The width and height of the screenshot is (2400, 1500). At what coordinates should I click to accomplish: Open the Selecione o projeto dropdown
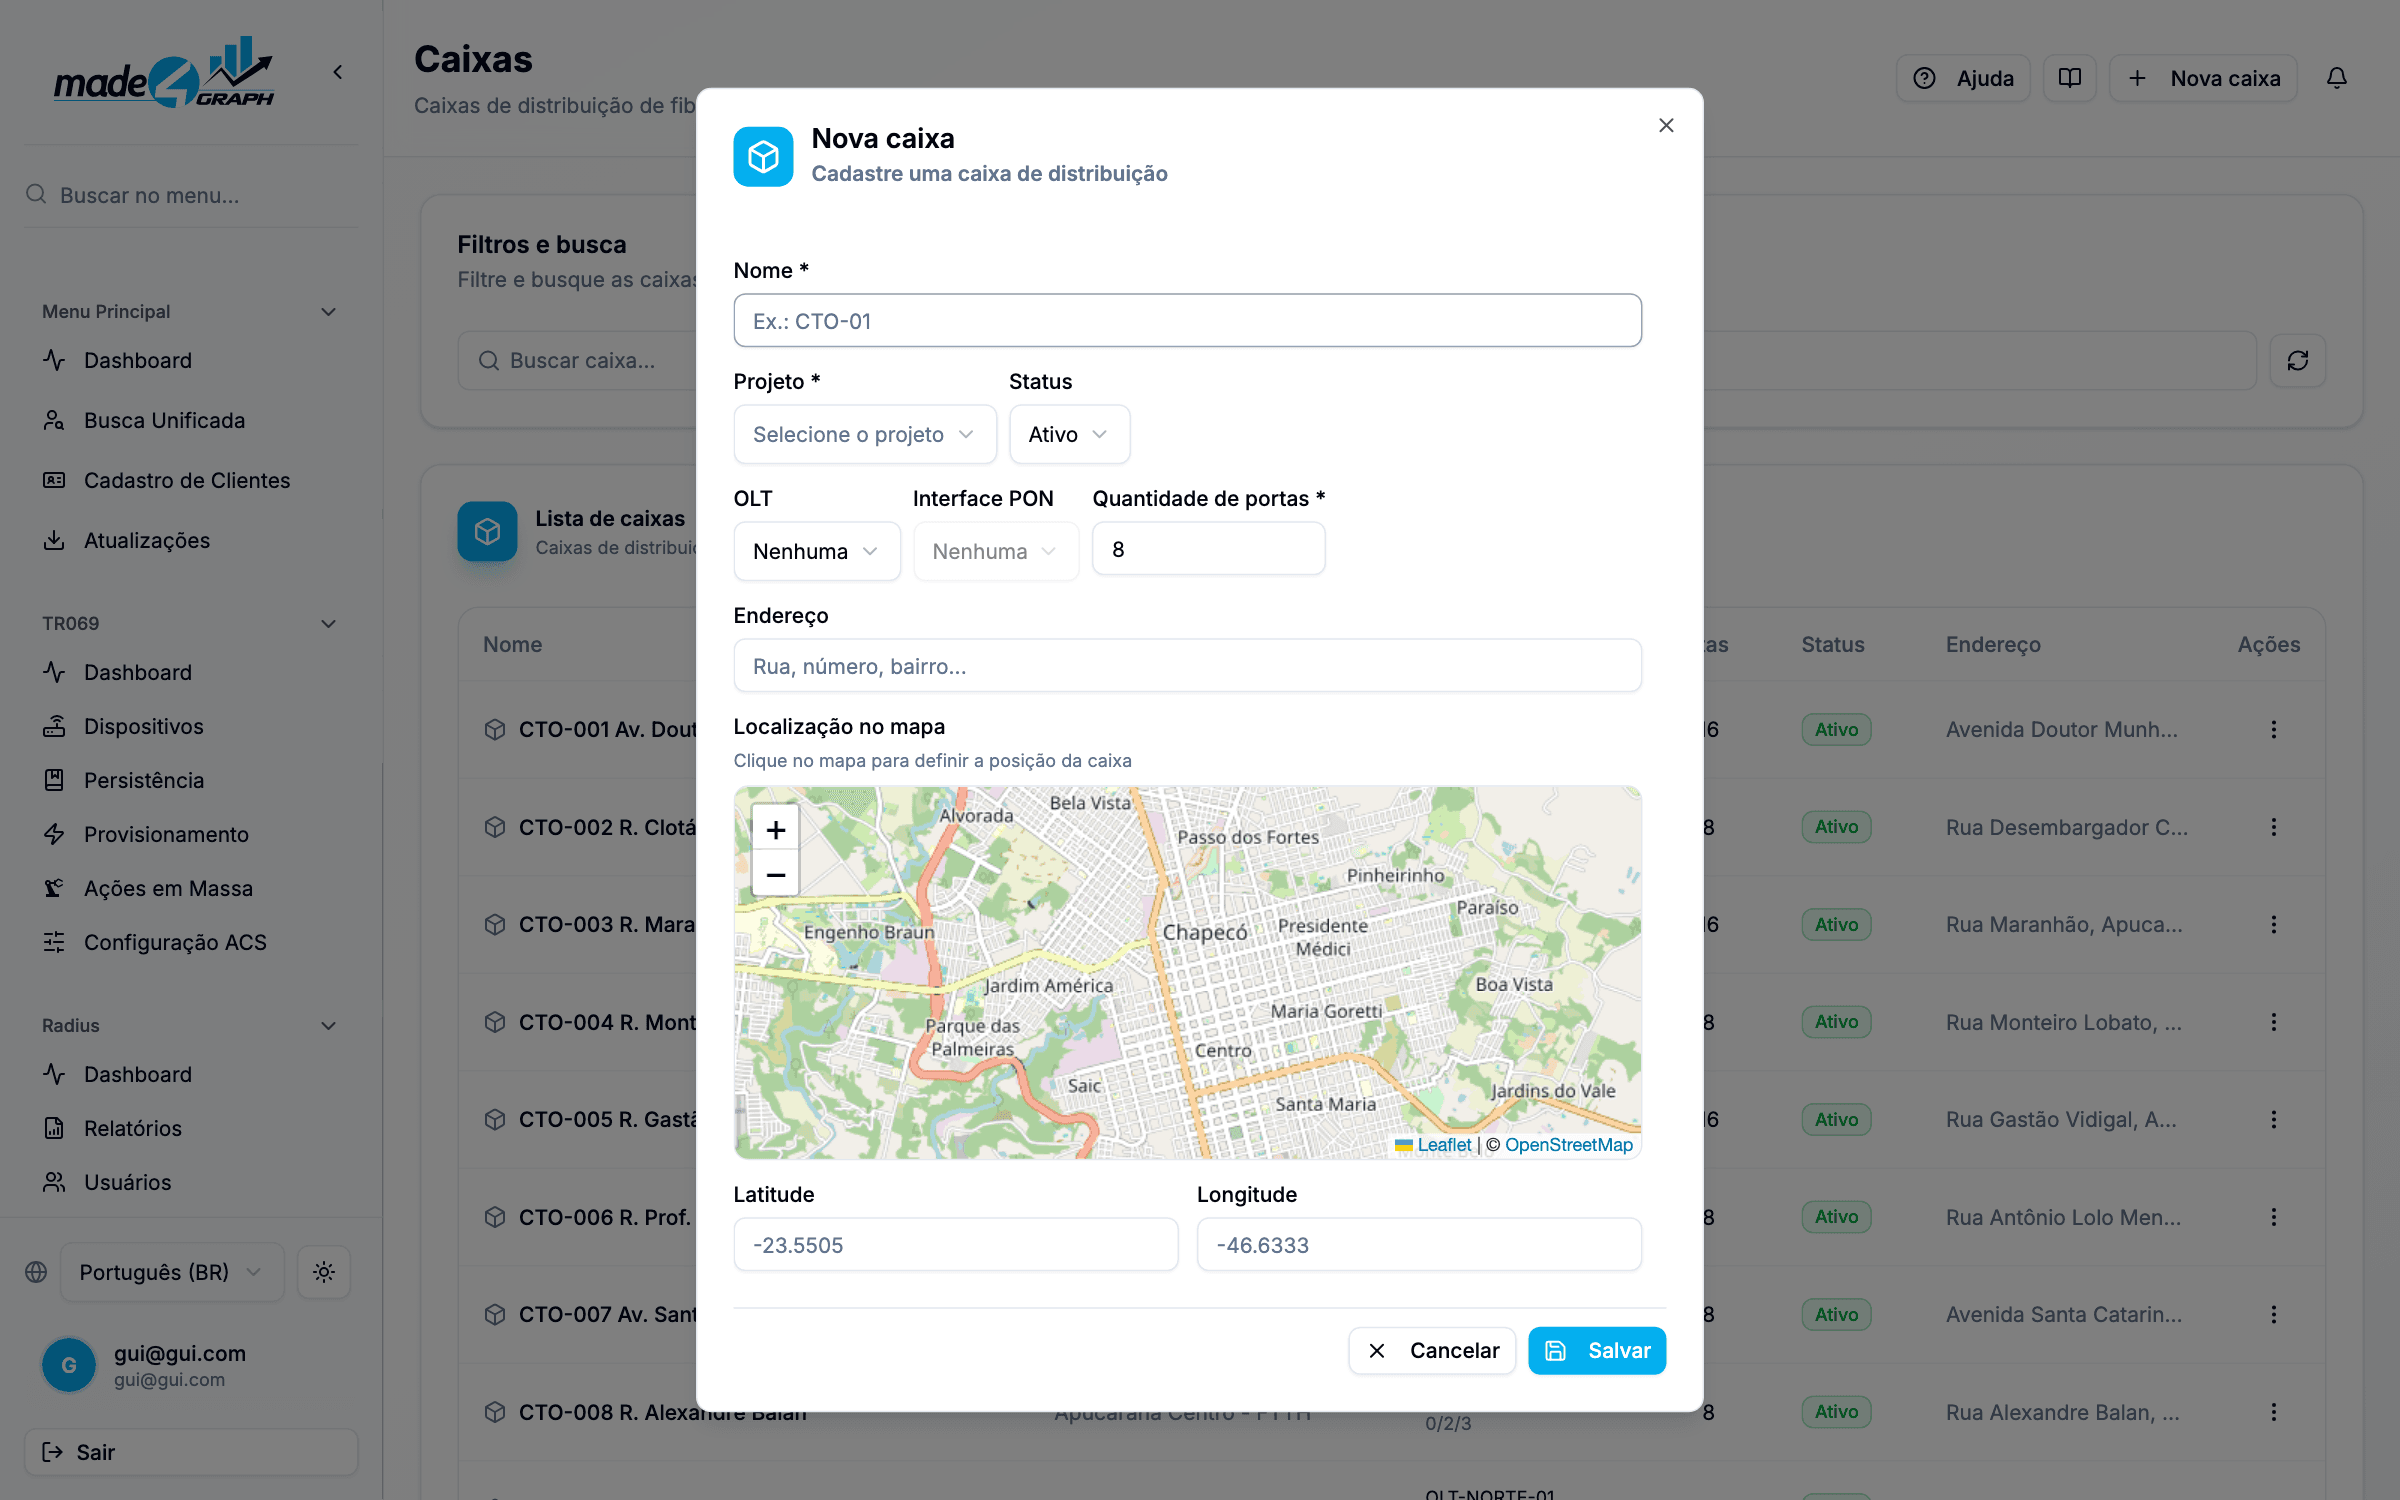(865, 434)
